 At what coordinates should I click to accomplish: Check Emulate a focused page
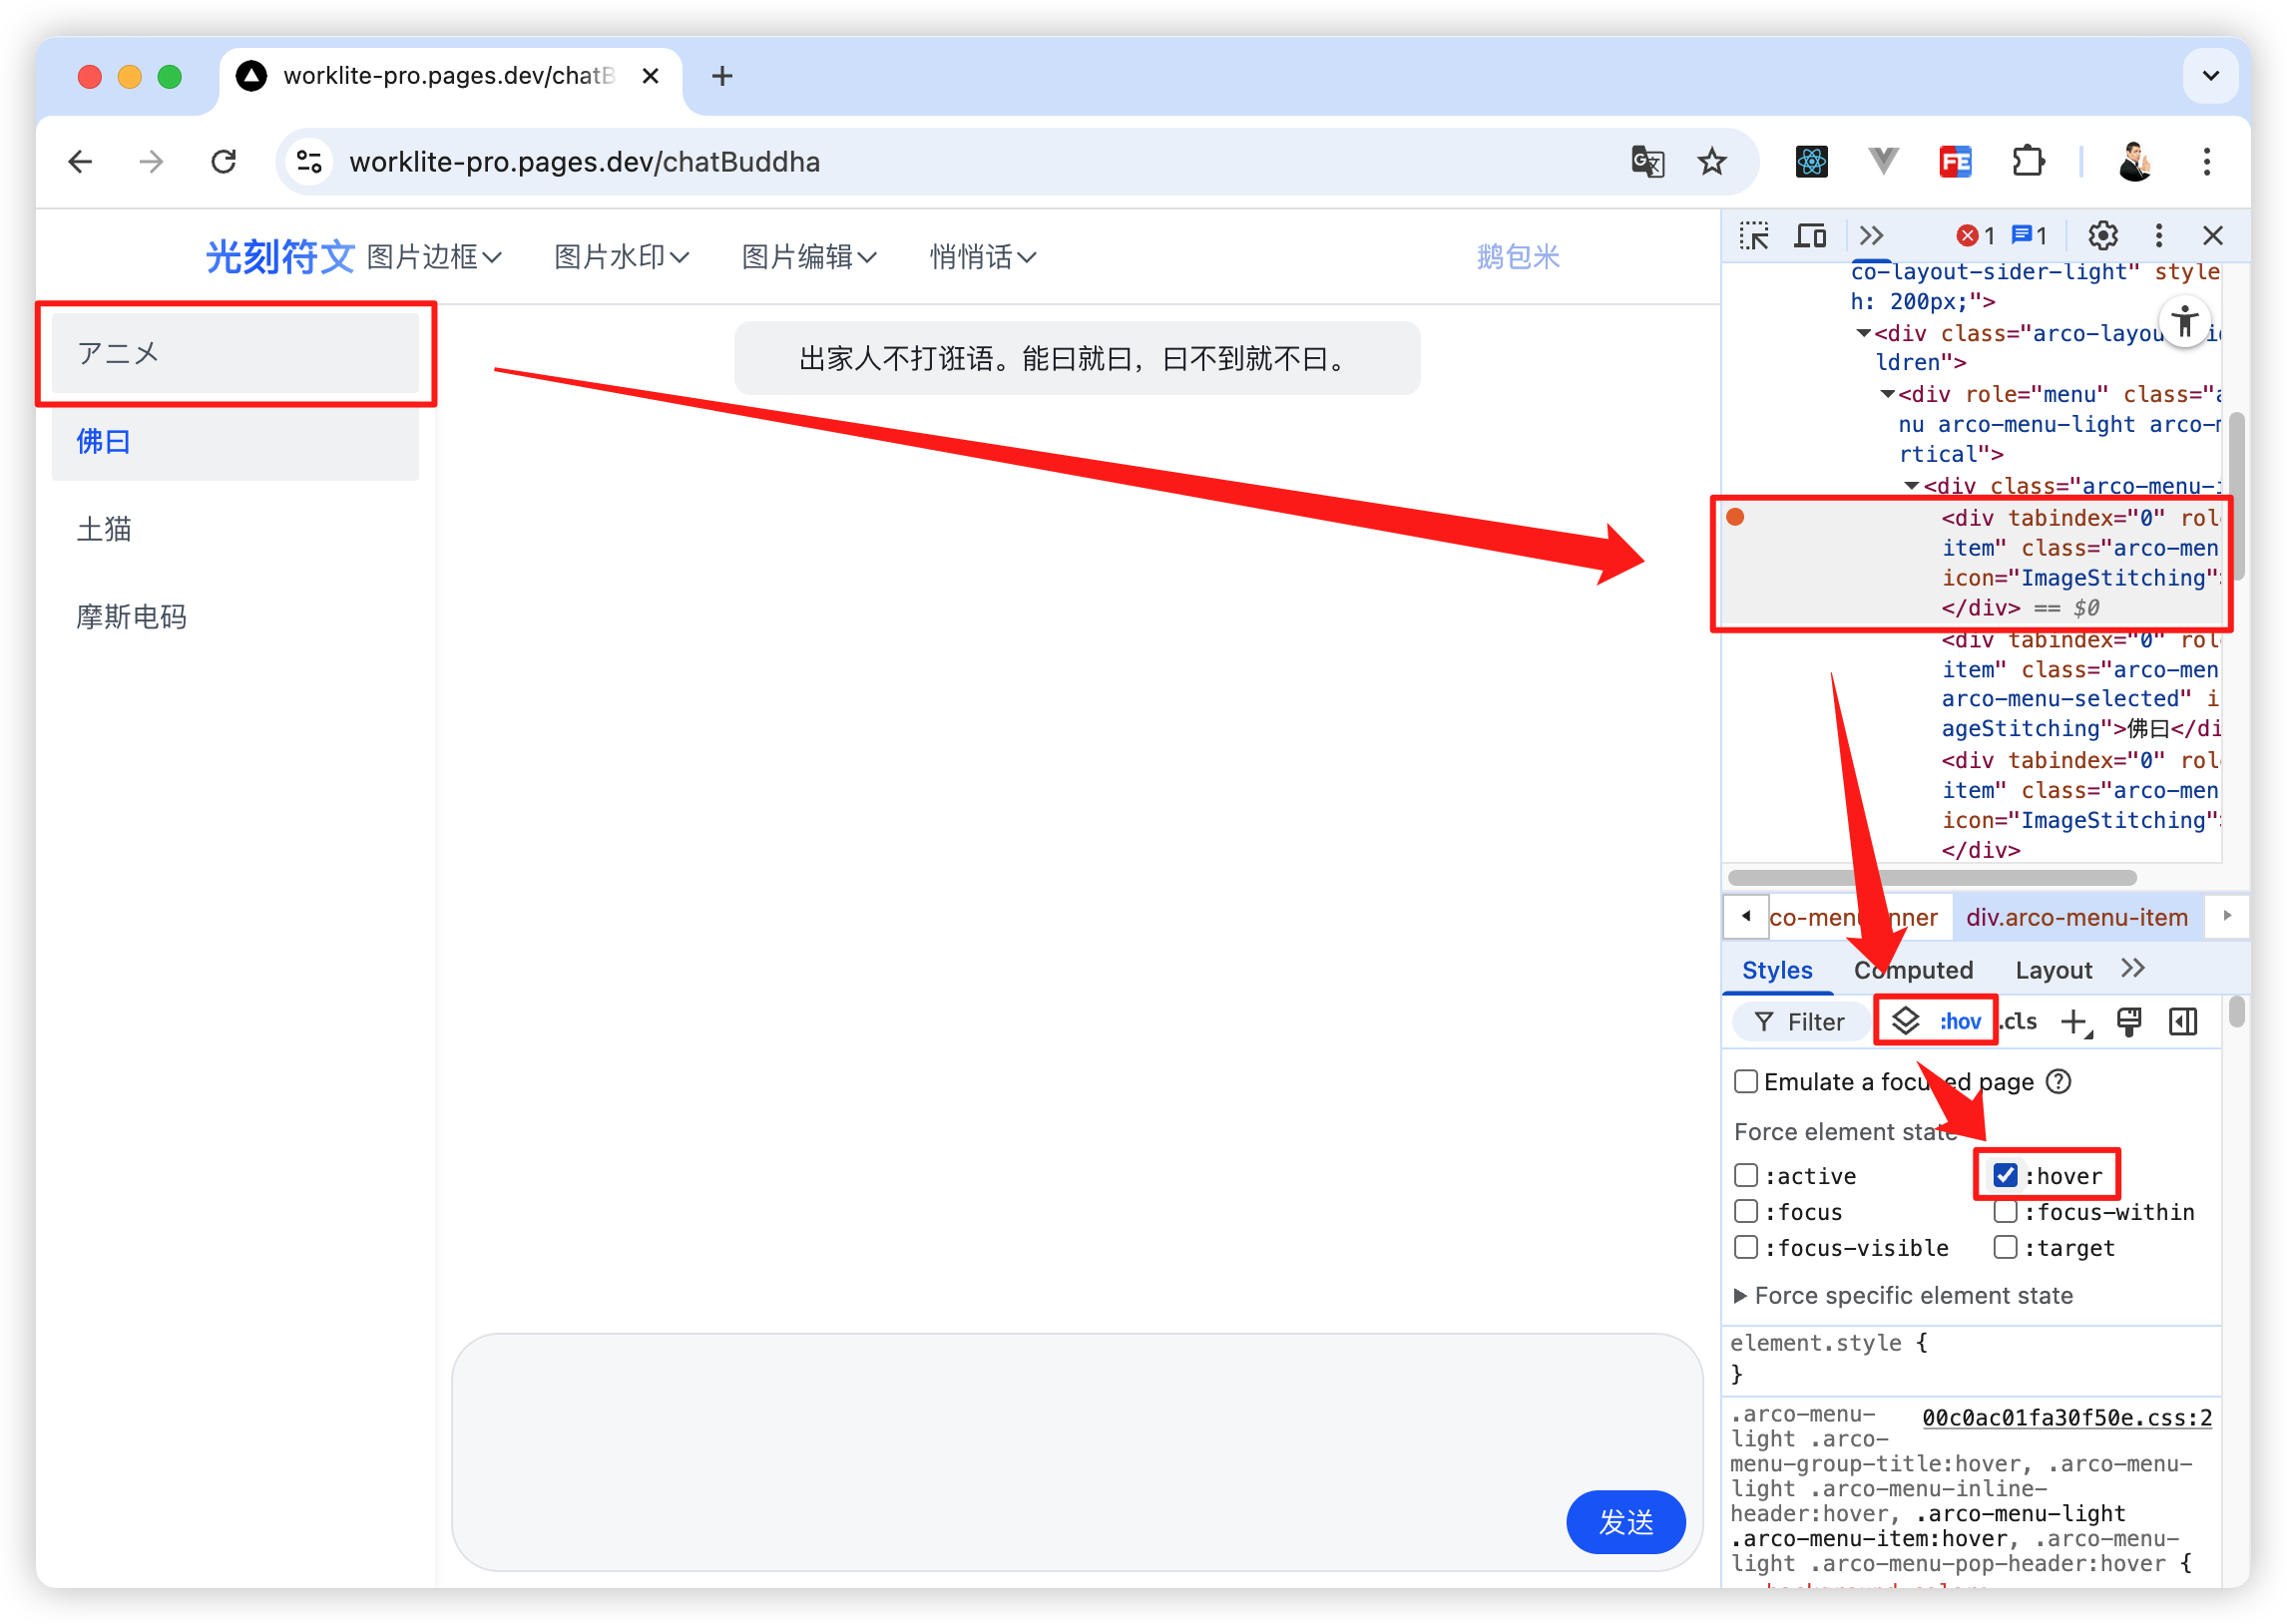point(1745,1082)
